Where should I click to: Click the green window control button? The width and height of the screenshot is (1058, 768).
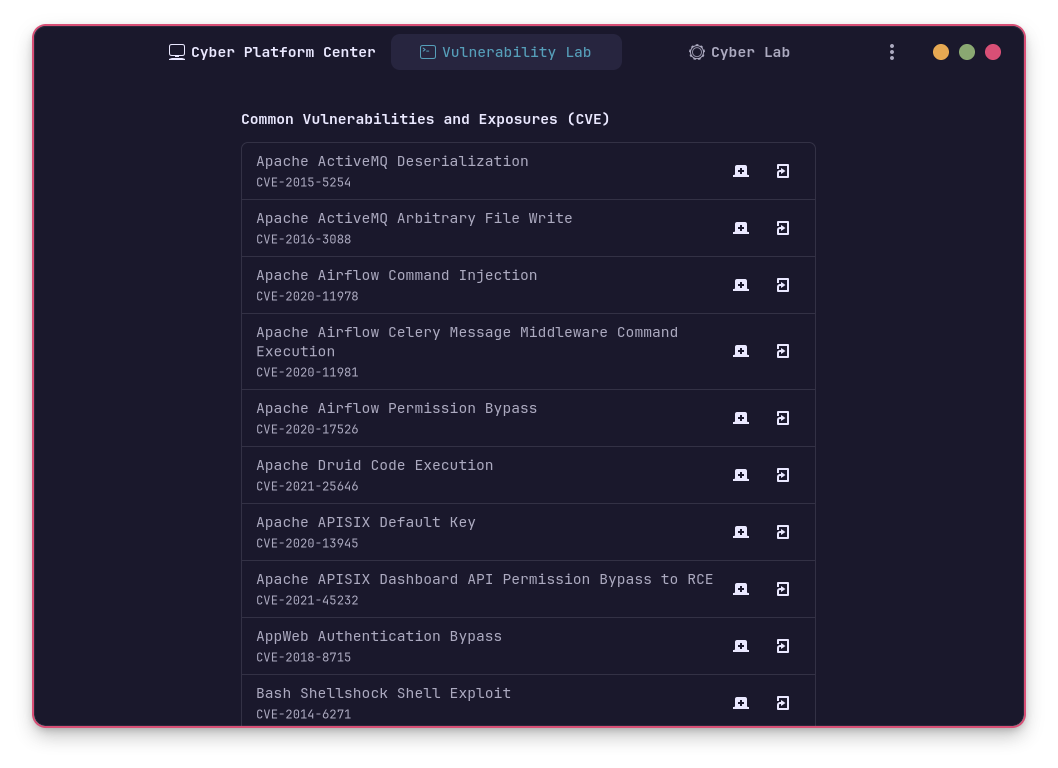pyautogui.click(x=967, y=52)
